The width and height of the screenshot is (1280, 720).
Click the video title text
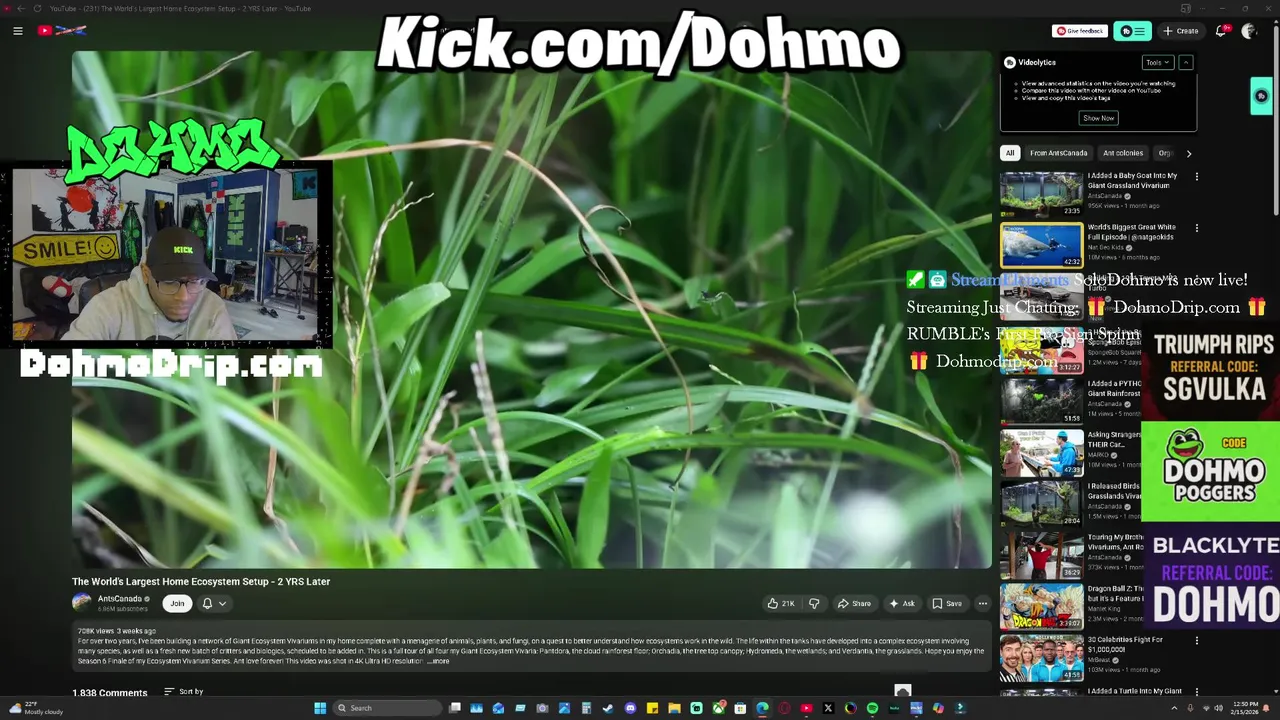[x=201, y=581]
